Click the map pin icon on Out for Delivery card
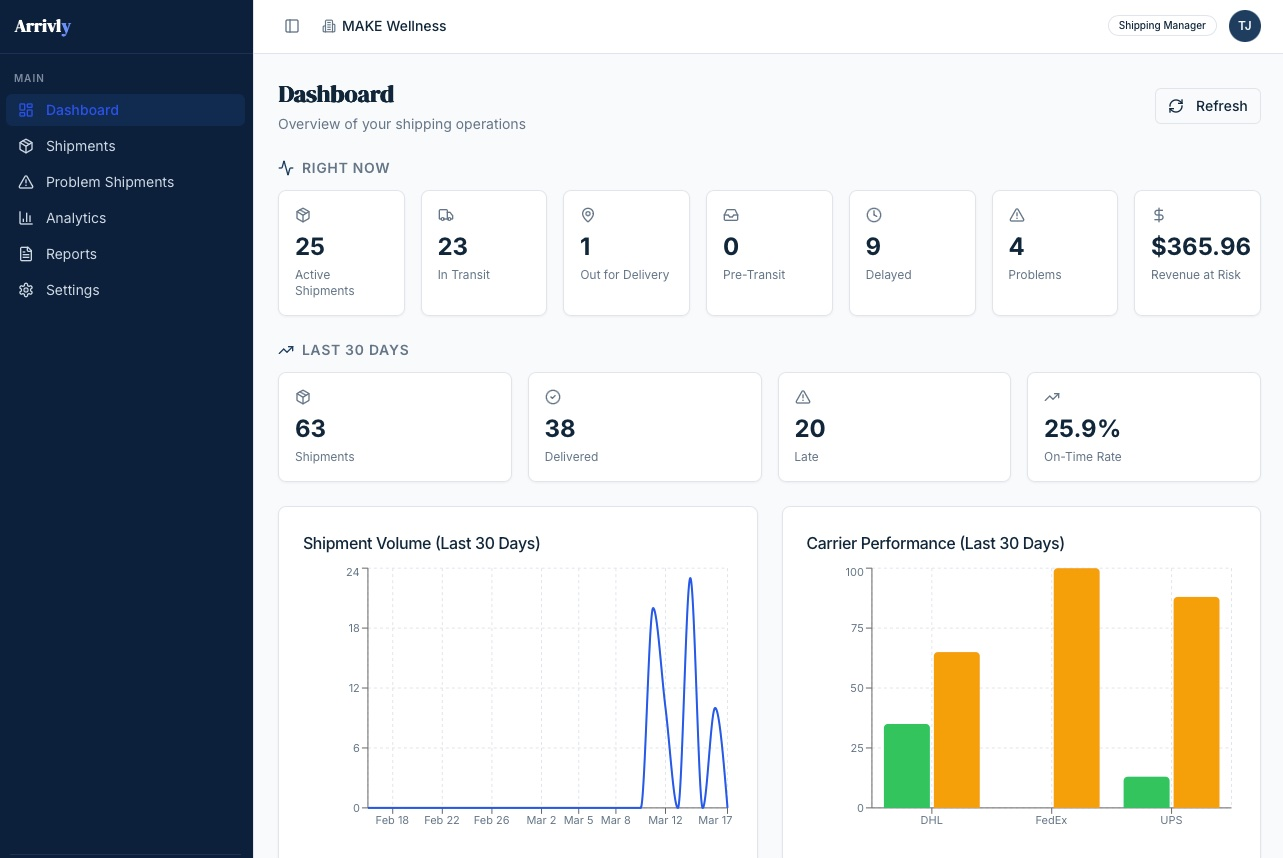Screen dimensions: 1283x858 click(588, 215)
